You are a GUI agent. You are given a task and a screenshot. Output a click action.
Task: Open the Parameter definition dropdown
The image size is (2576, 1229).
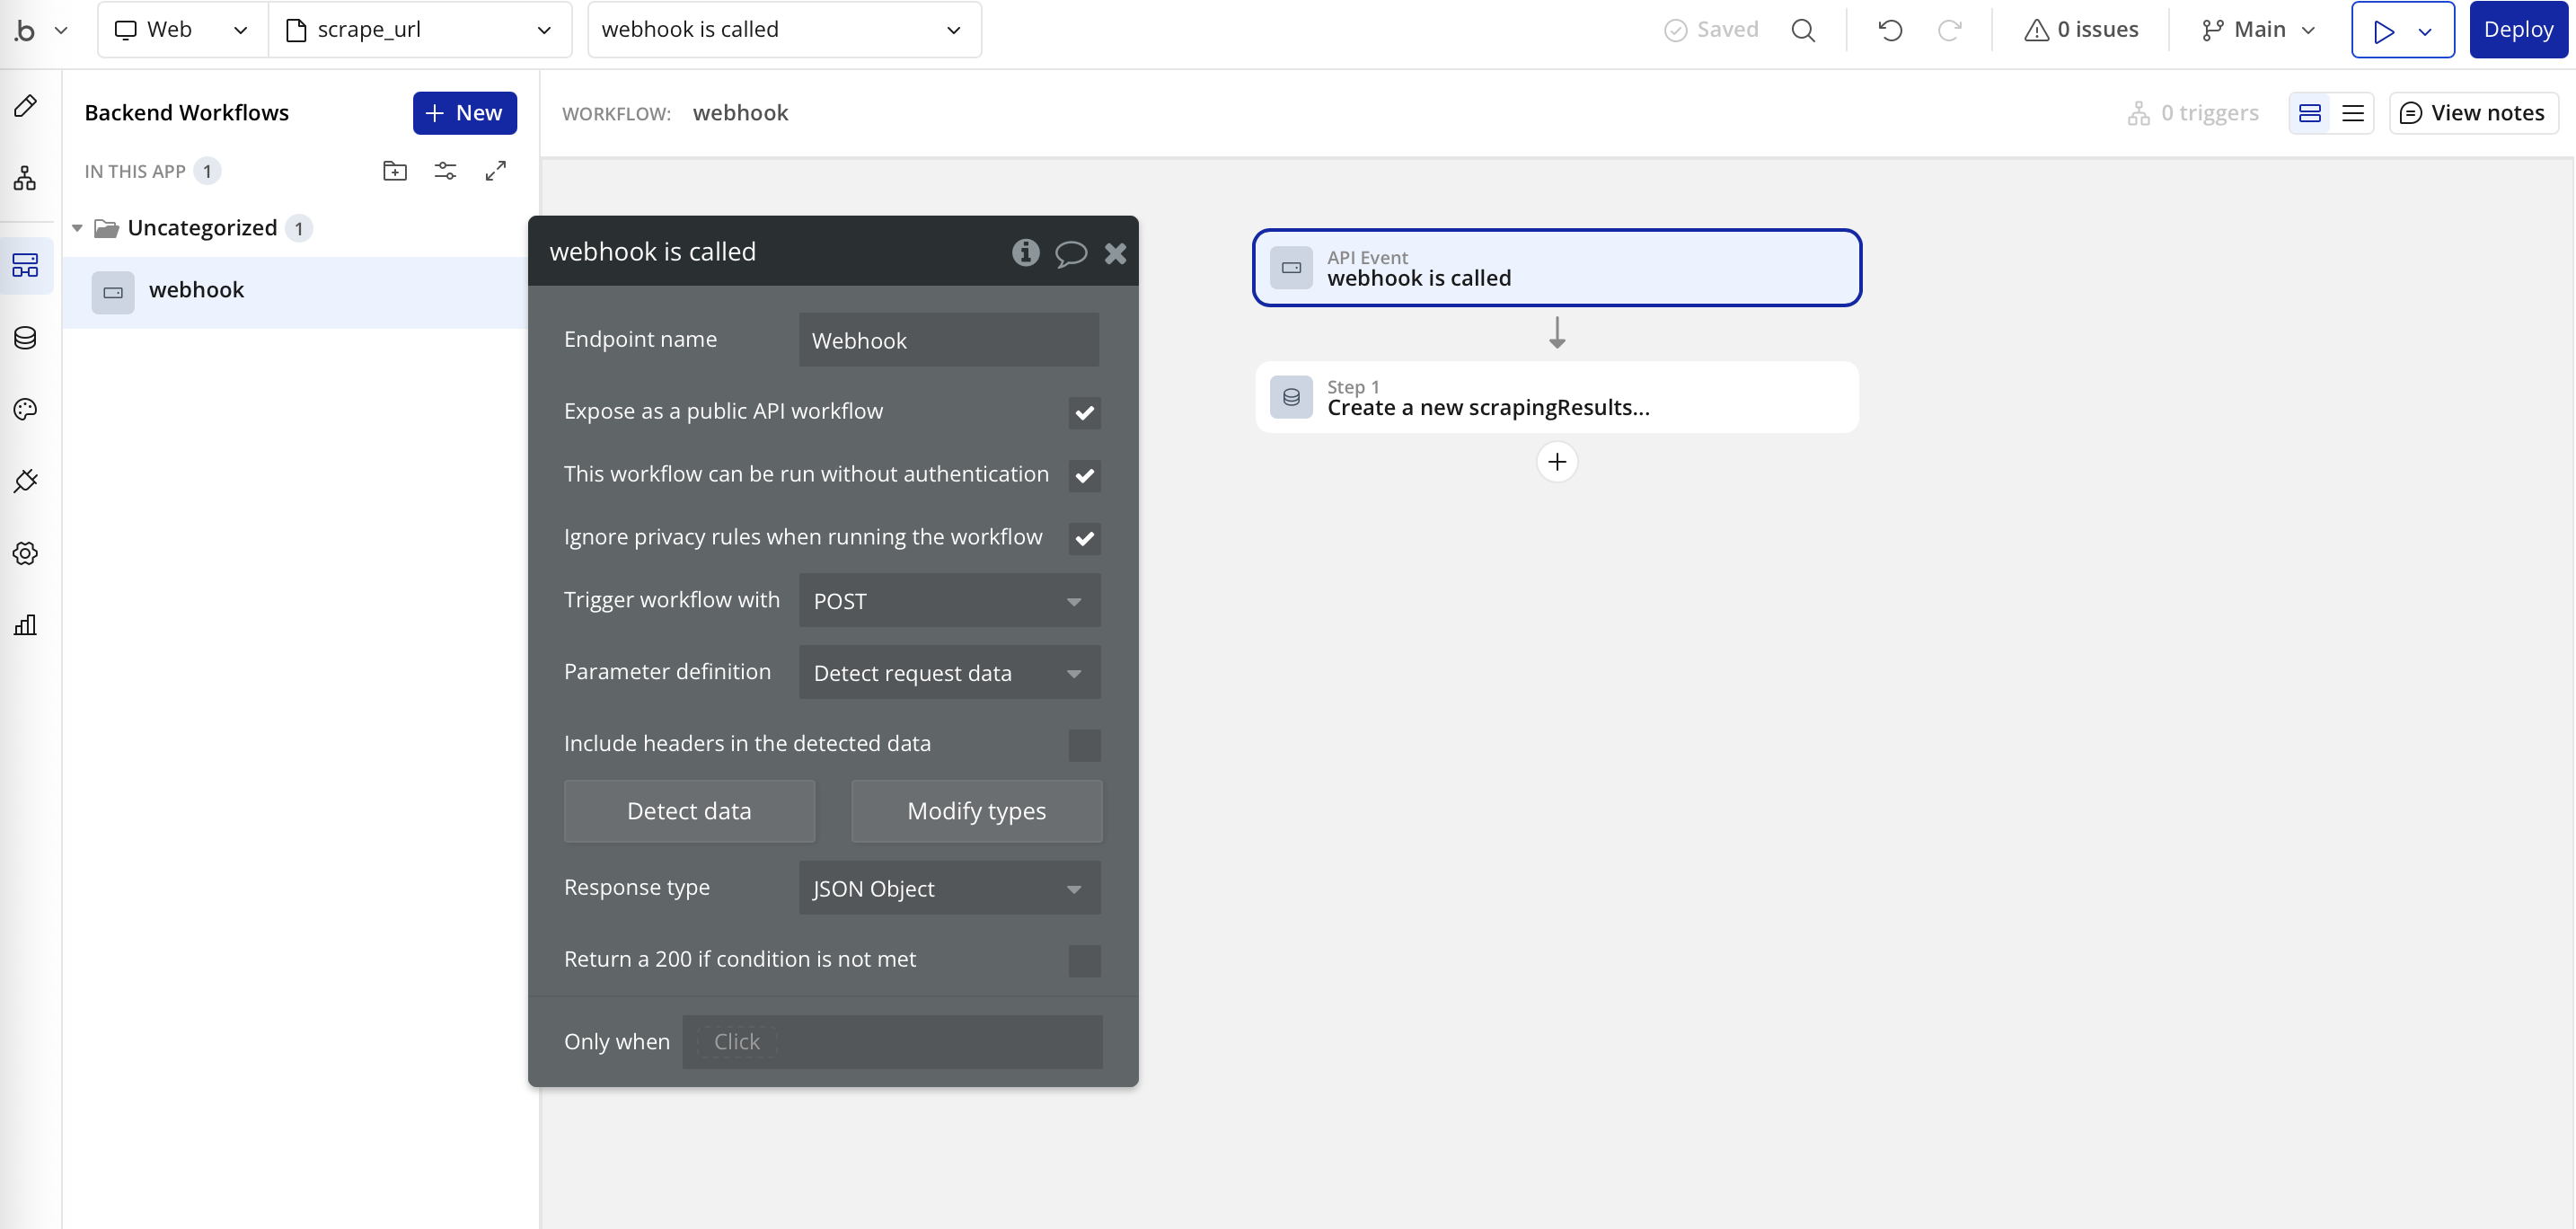pos(948,672)
